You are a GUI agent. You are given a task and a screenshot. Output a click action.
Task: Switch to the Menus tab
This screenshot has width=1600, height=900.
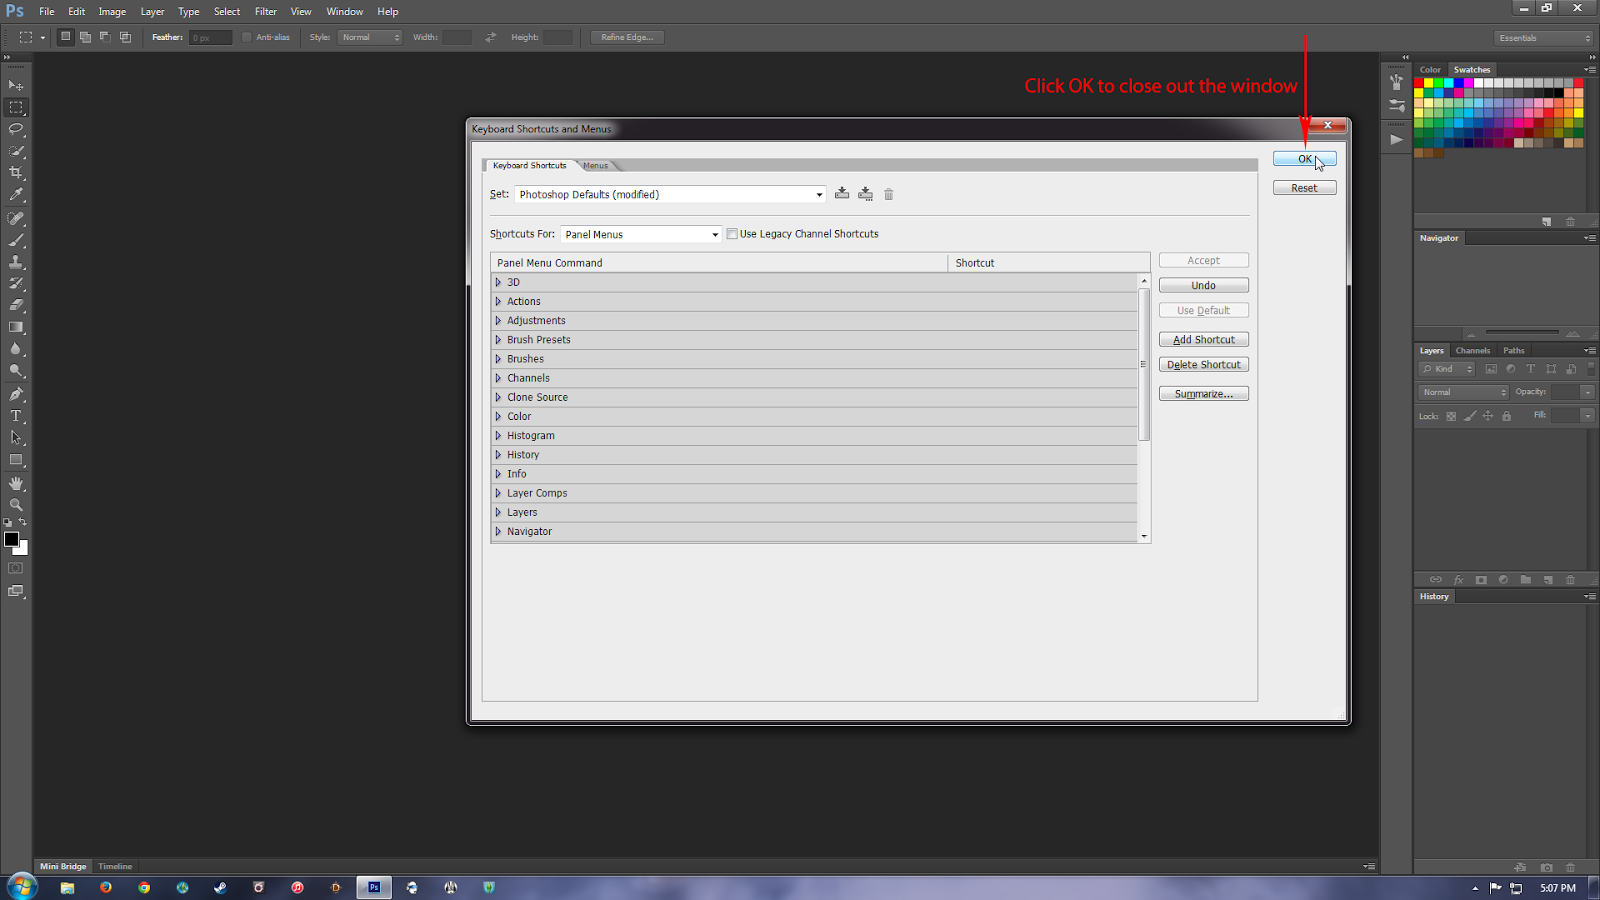pos(596,165)
